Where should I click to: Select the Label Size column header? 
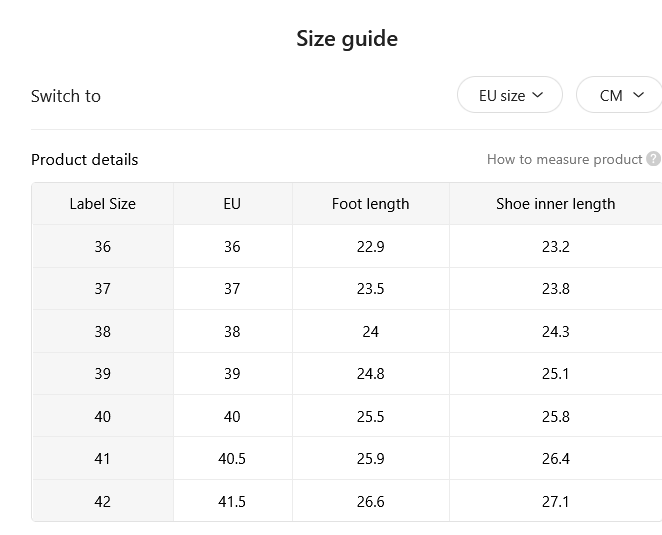pos(103,204)
